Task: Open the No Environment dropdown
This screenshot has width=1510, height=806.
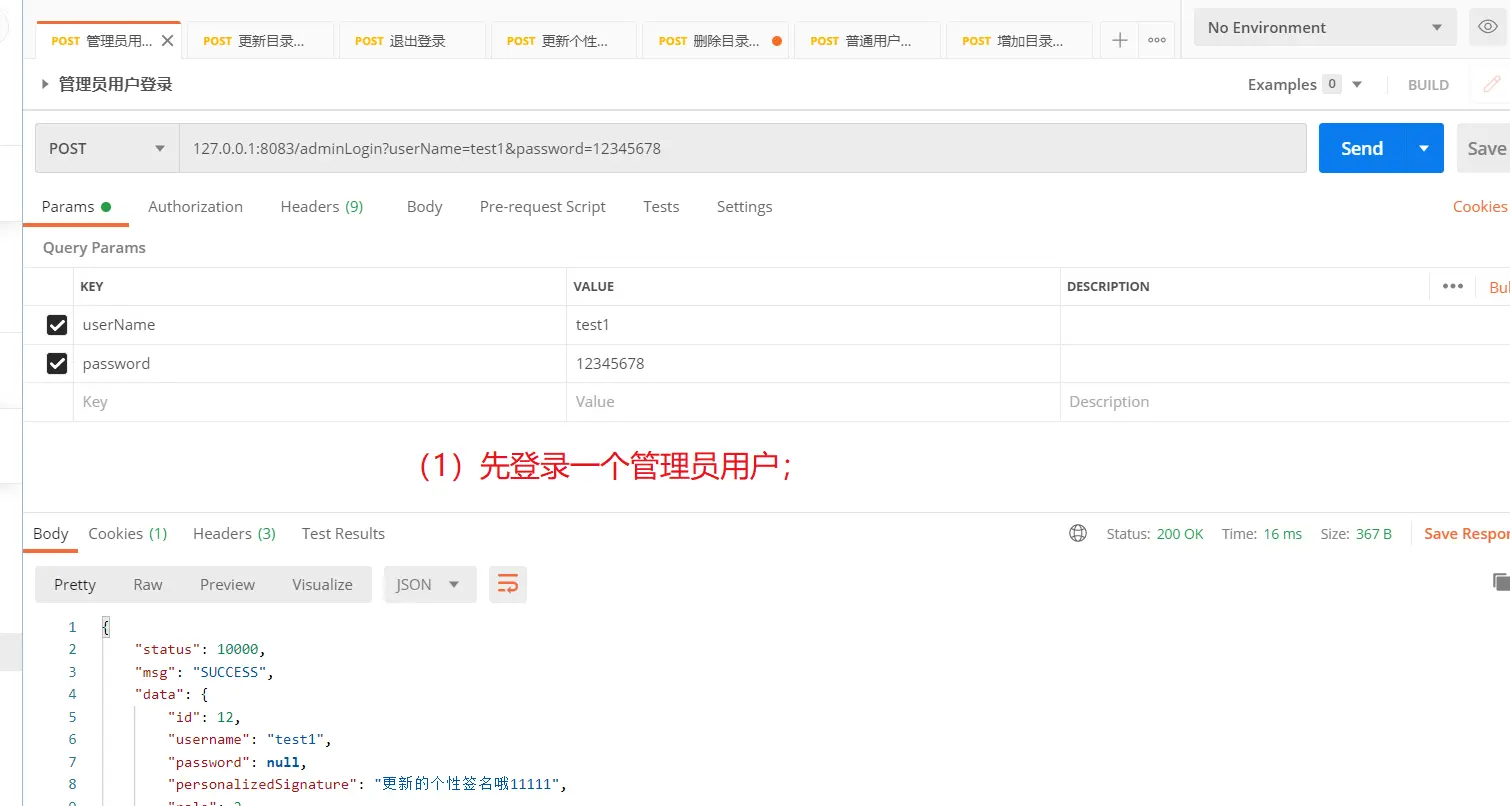Action: 1325,27
